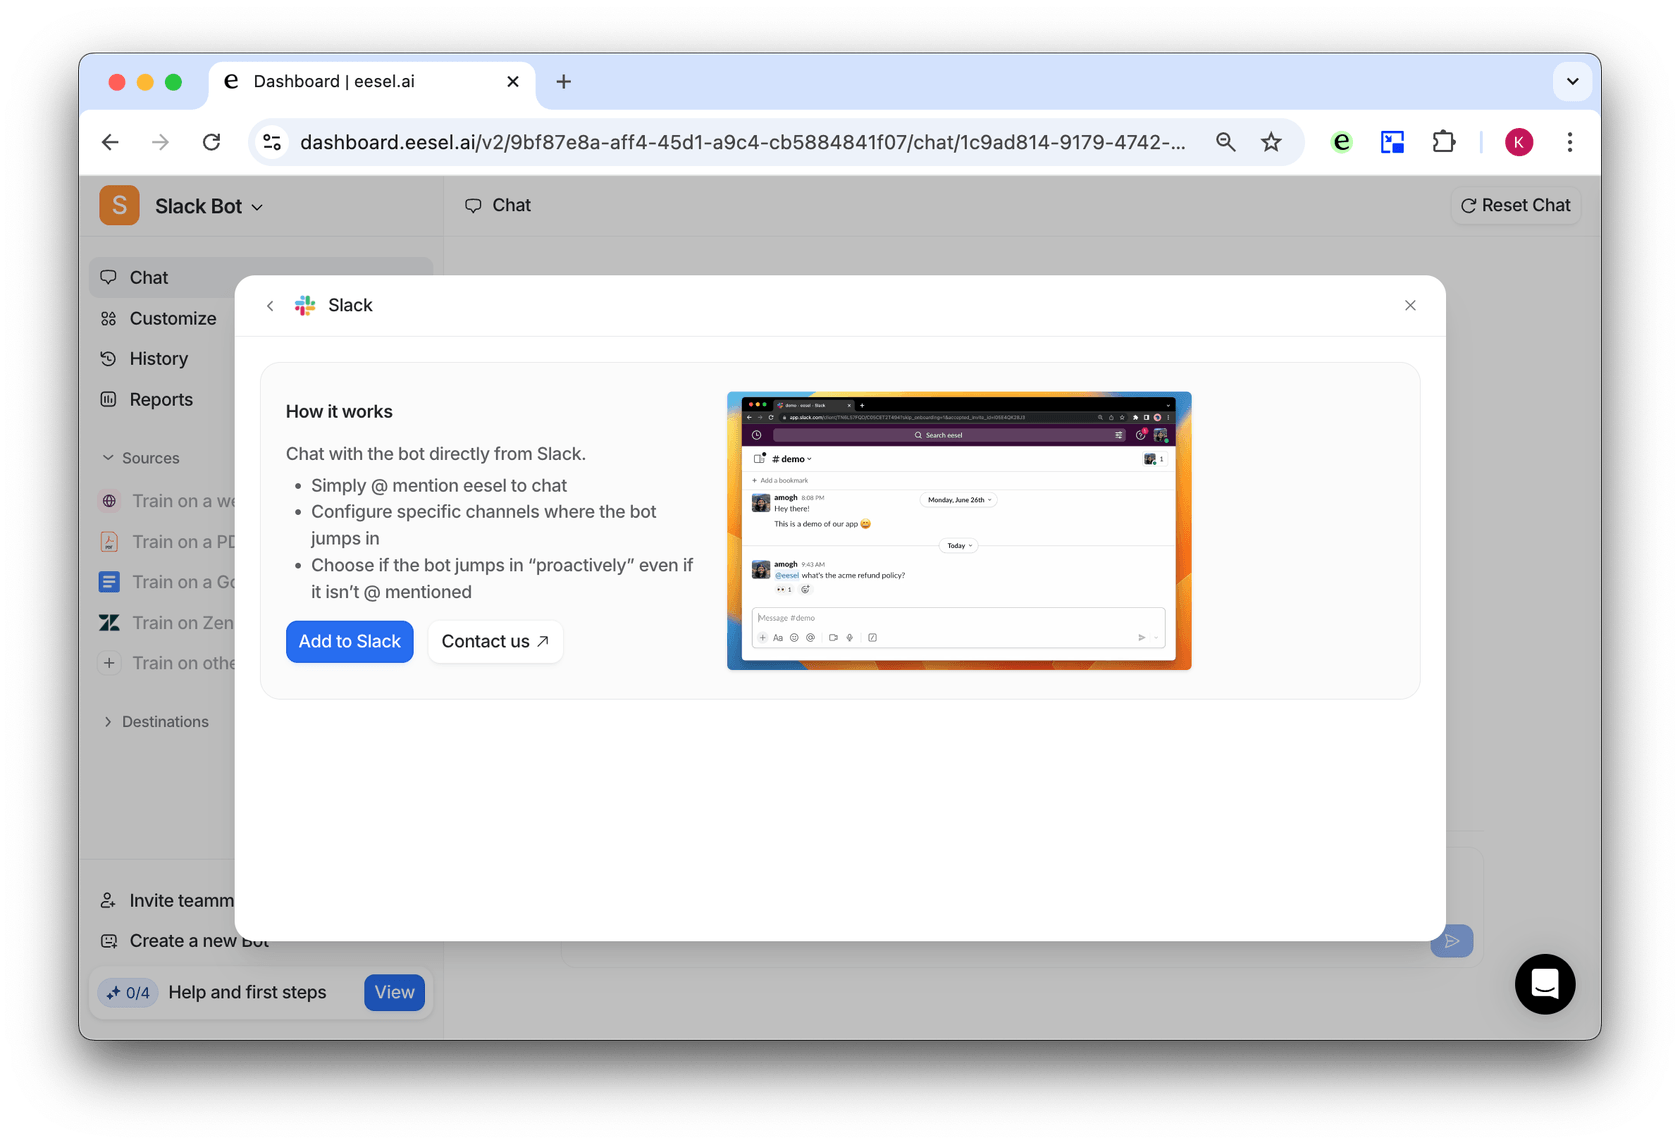The image size is (1680, 1144).
Task: Go to the History menu item
Action: point(158,359)
